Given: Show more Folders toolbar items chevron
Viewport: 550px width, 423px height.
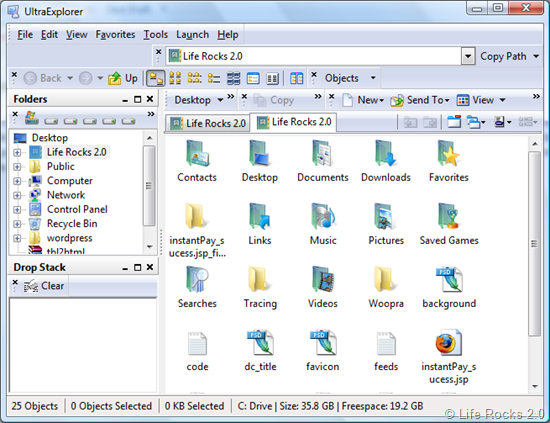Looking at the screenshot, I should pos(151,114).
